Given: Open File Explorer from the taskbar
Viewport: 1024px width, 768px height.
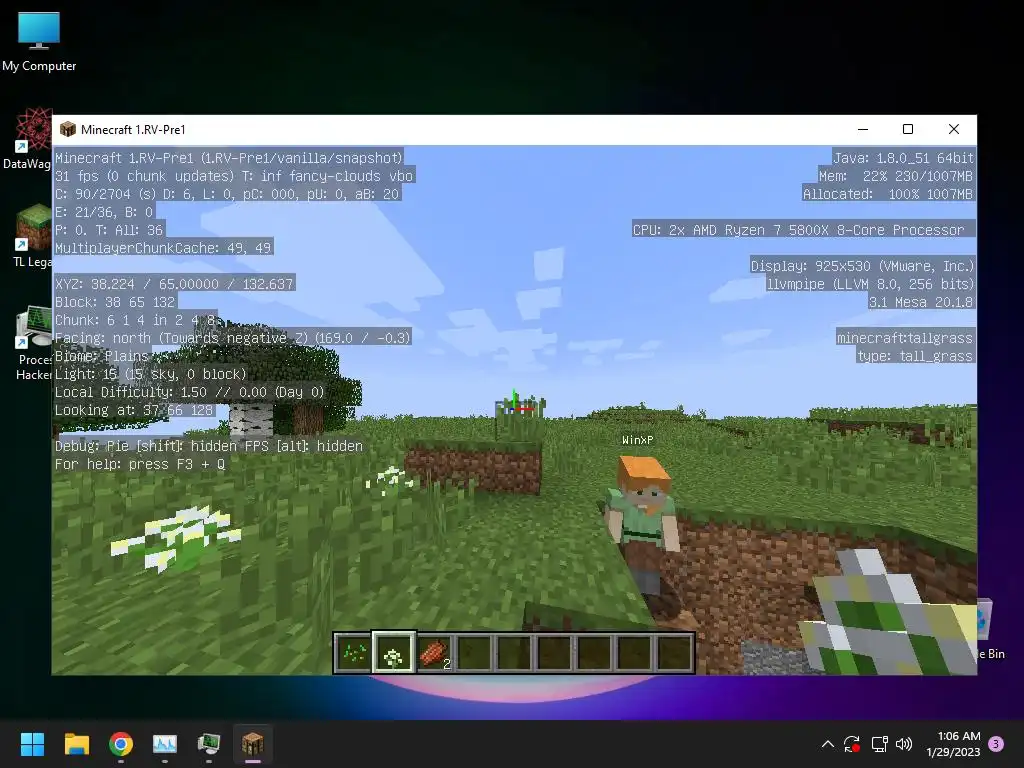Looking at the screenshot, I should (76, 744).
